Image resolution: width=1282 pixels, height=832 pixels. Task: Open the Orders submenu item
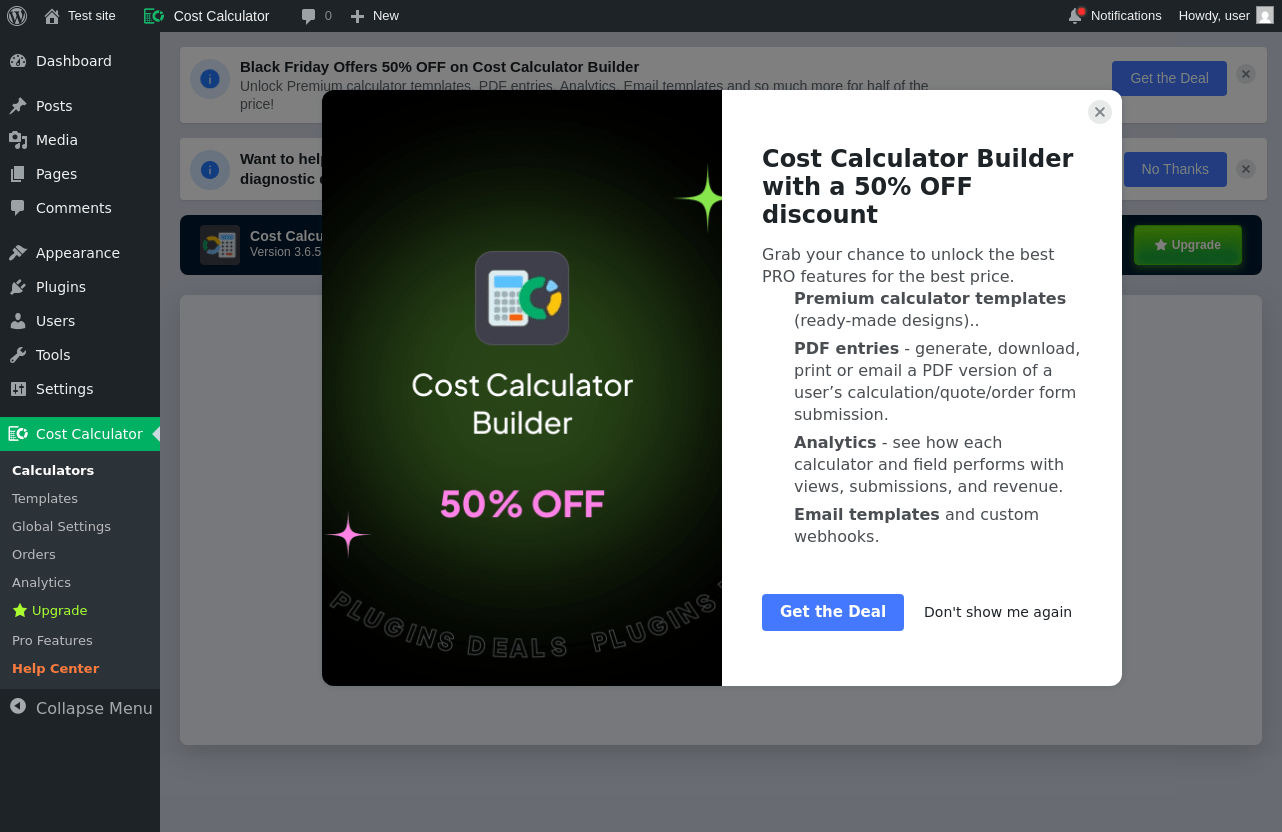click(x=34, y=555)
